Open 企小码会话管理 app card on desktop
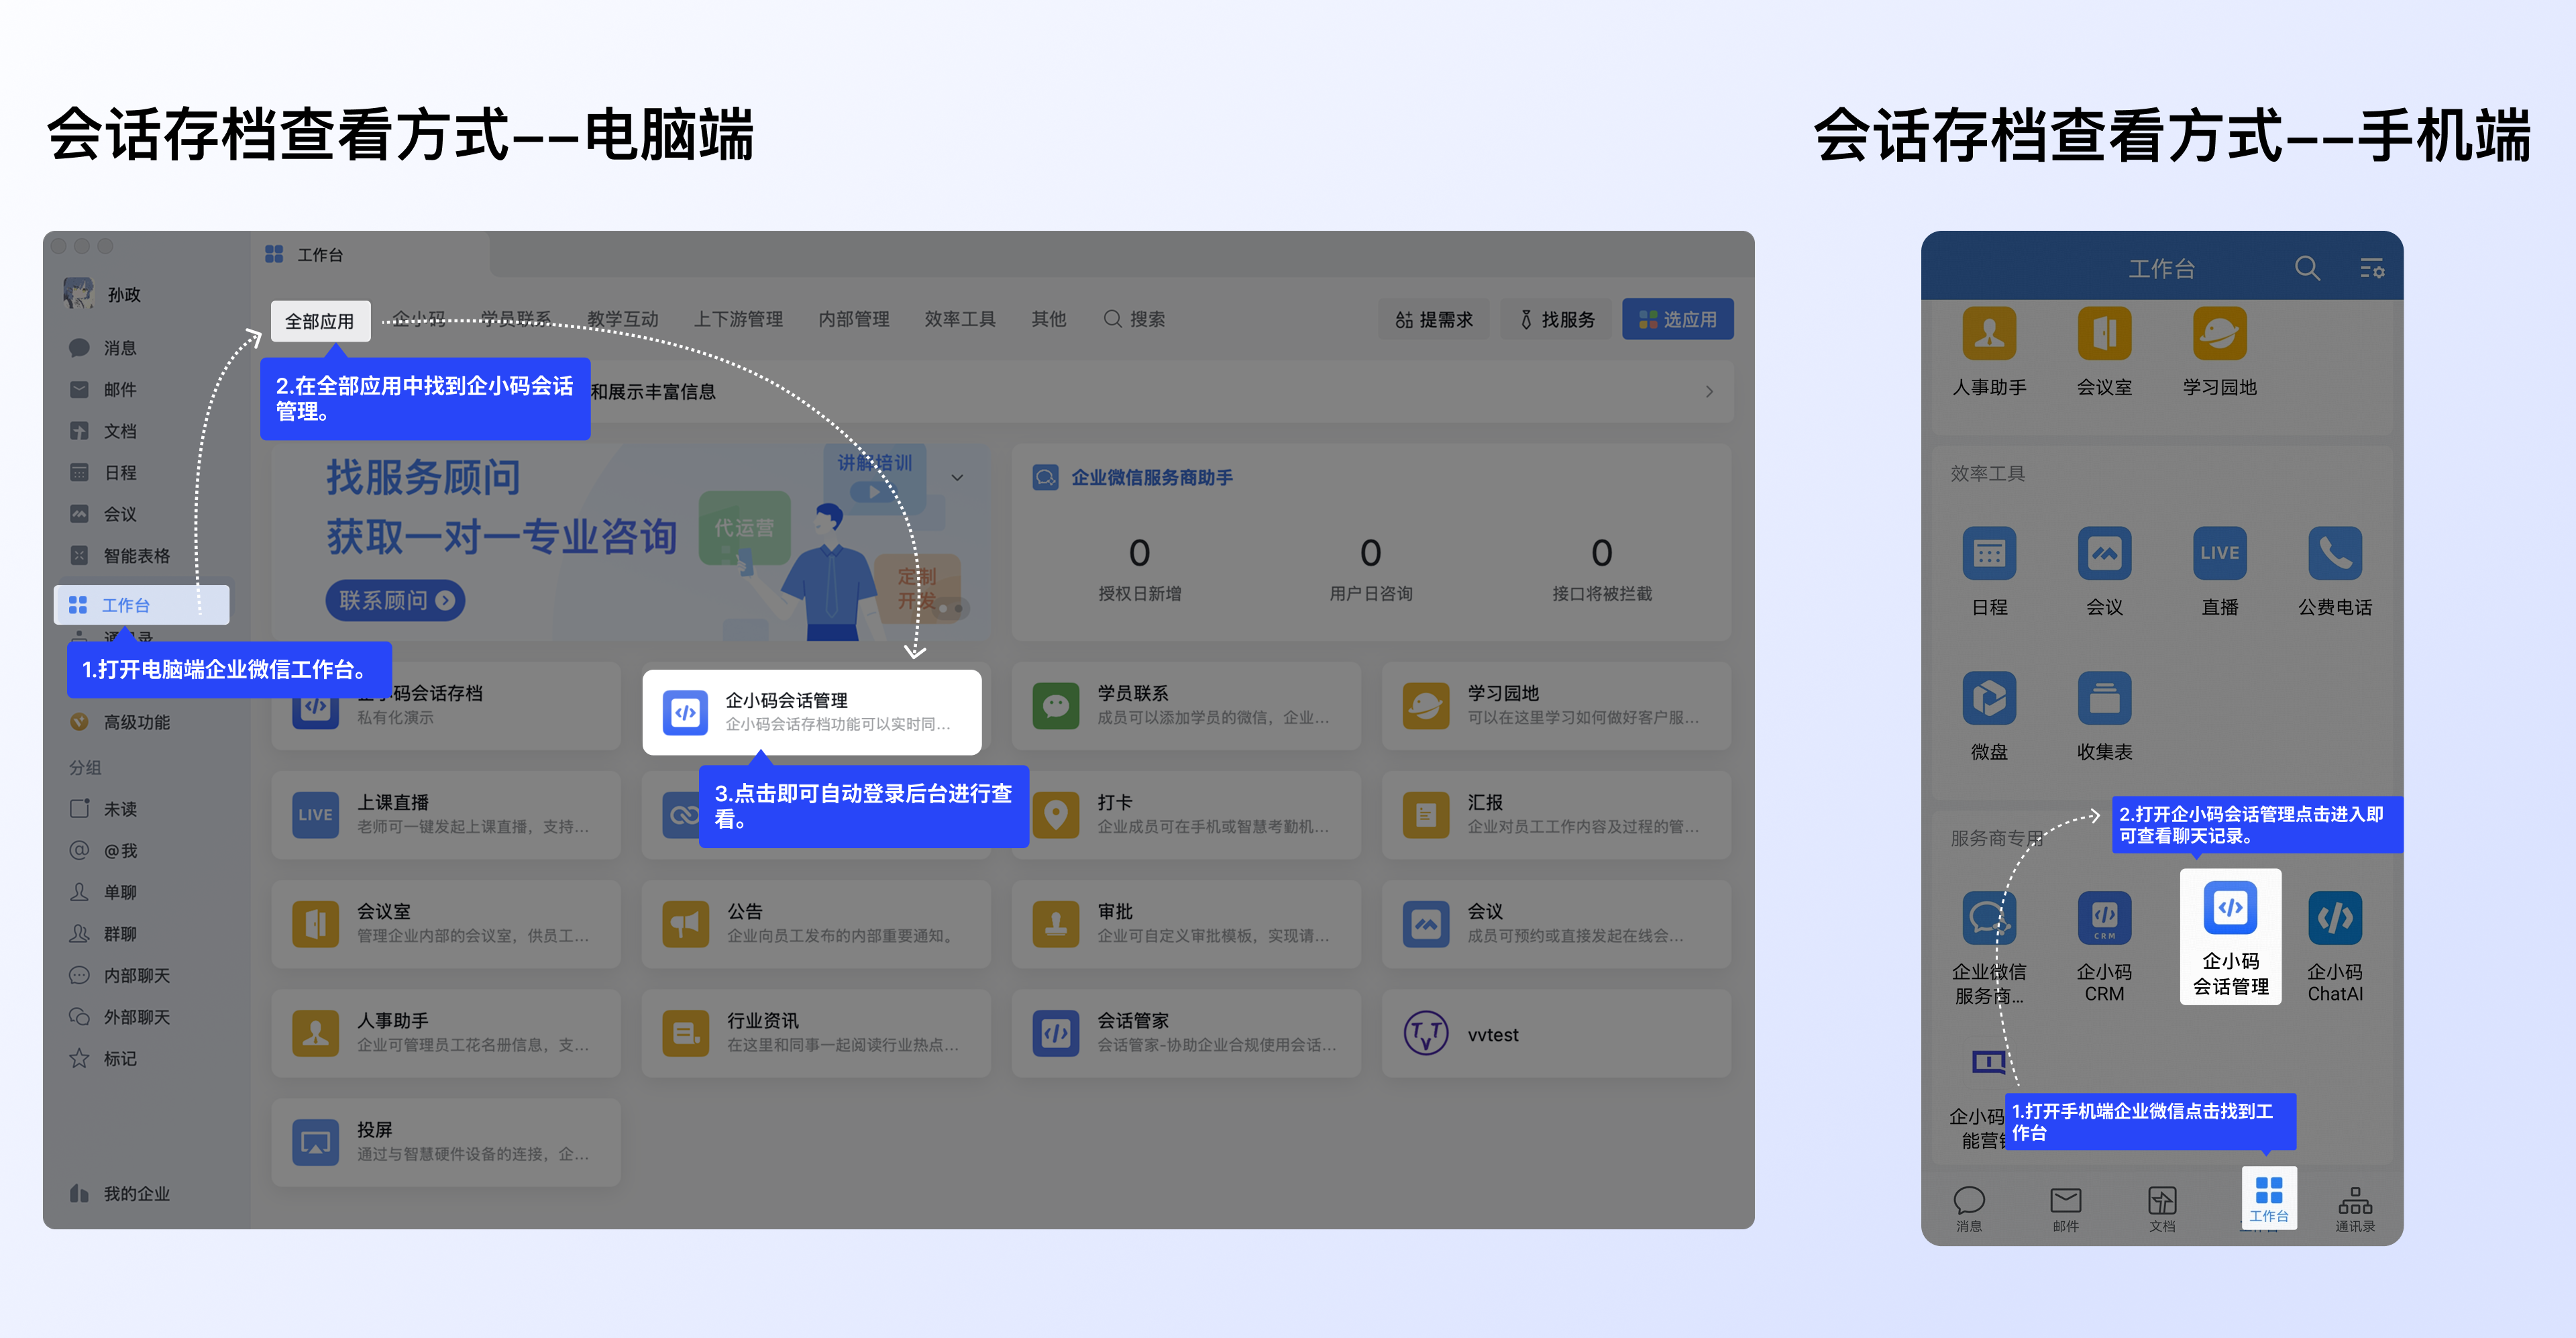Image resolution: width=2576 pixels, height=1338 pixels. pyautogui.click(x=811, y=711)
